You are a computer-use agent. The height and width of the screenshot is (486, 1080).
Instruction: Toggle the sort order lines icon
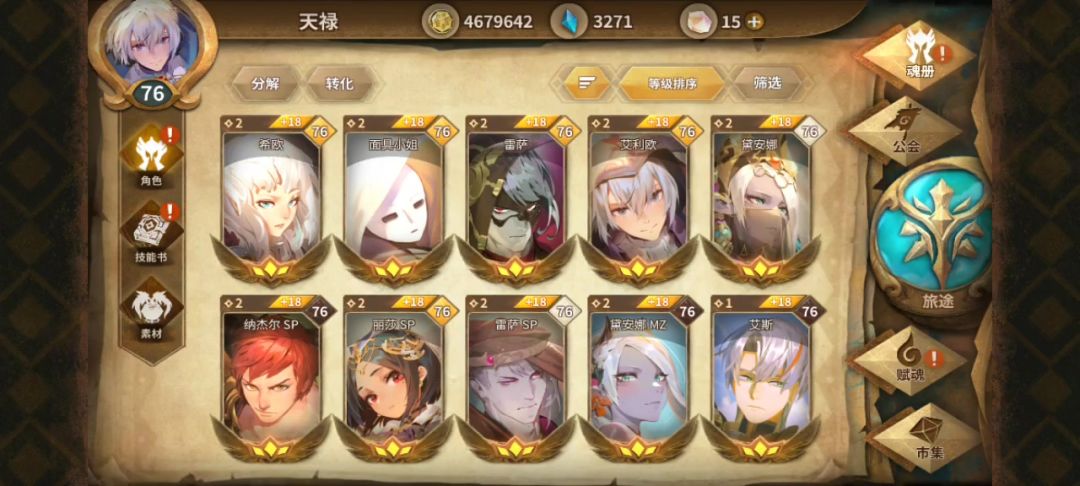coord(586,84)
